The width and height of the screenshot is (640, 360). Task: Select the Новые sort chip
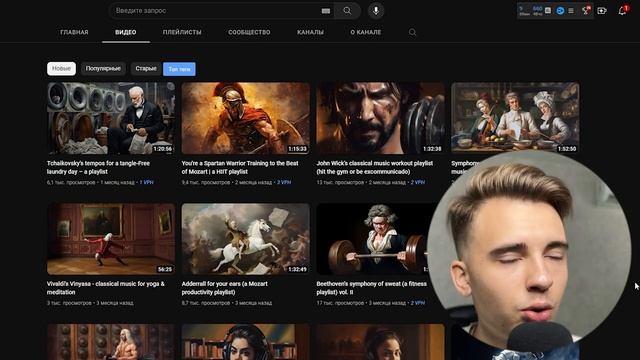pos(61,69)
